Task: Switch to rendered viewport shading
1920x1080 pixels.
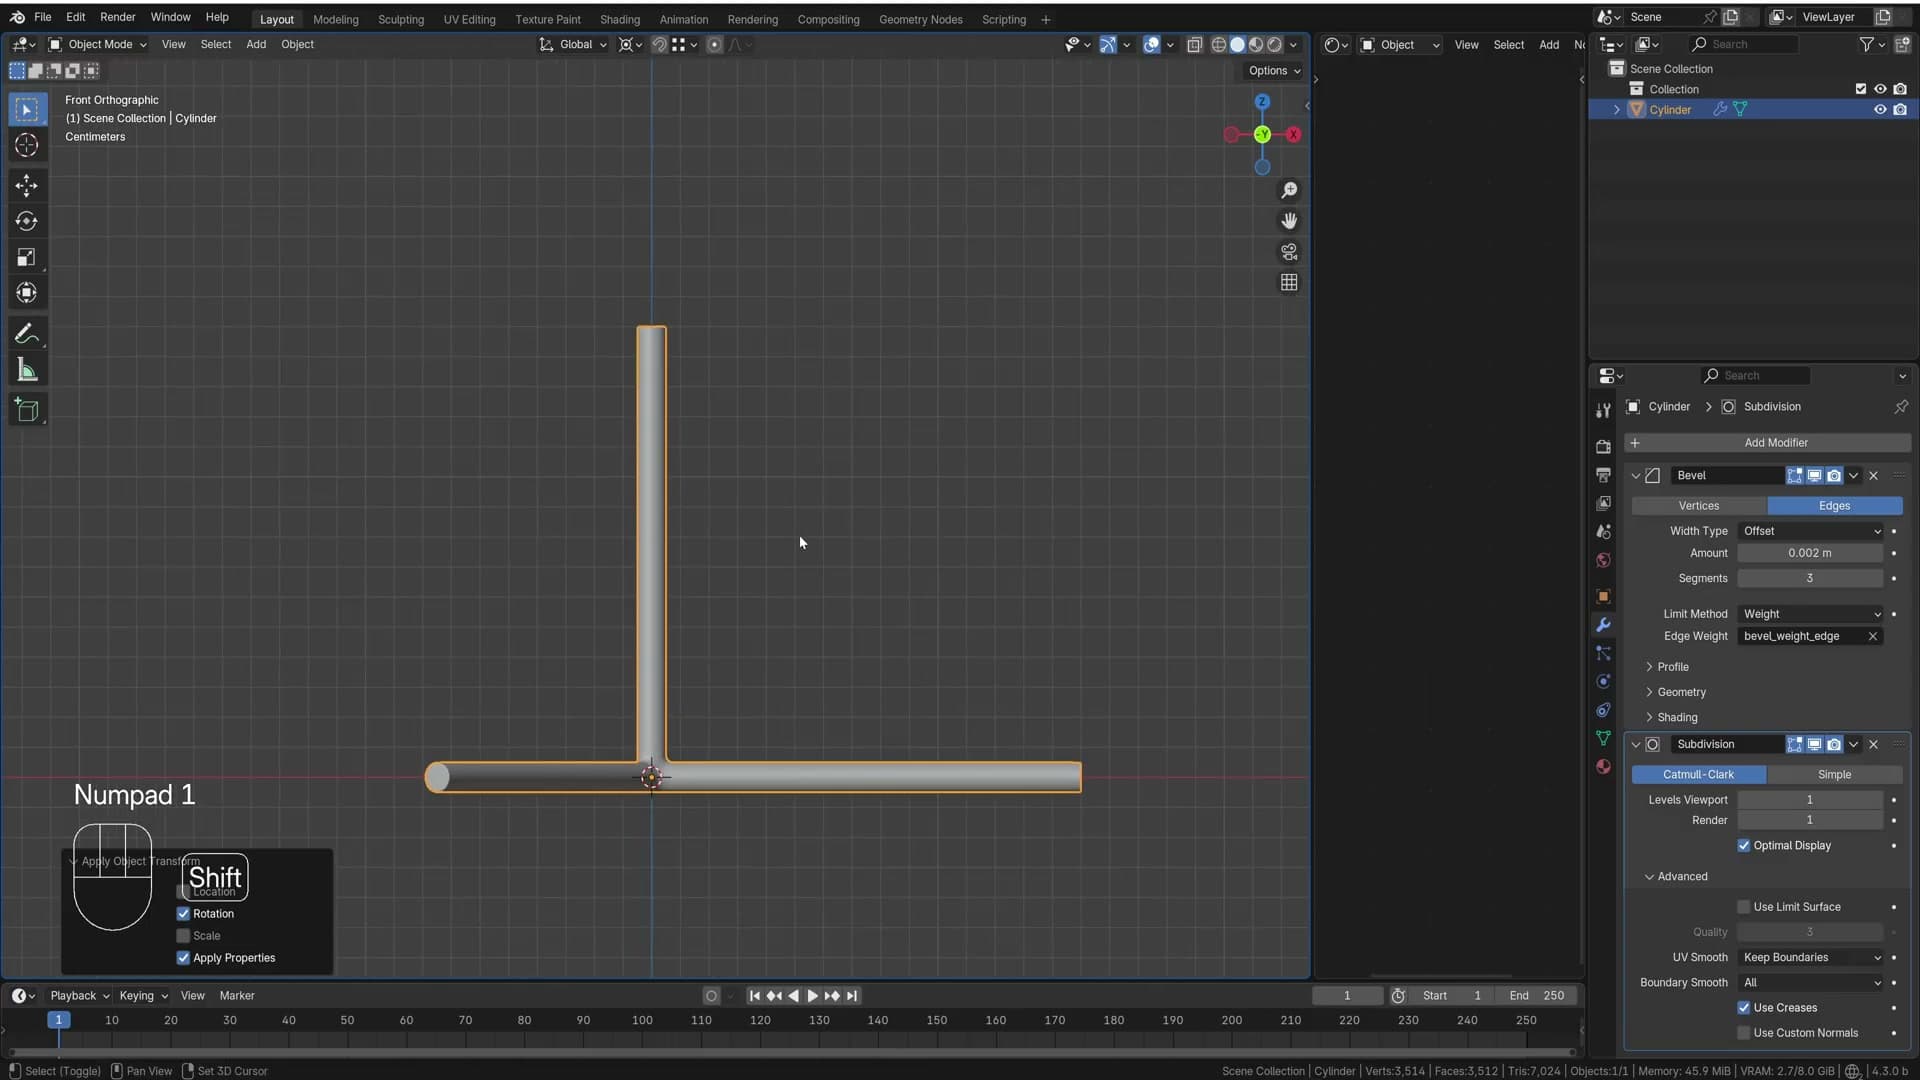Action: tap(1274, 45)
